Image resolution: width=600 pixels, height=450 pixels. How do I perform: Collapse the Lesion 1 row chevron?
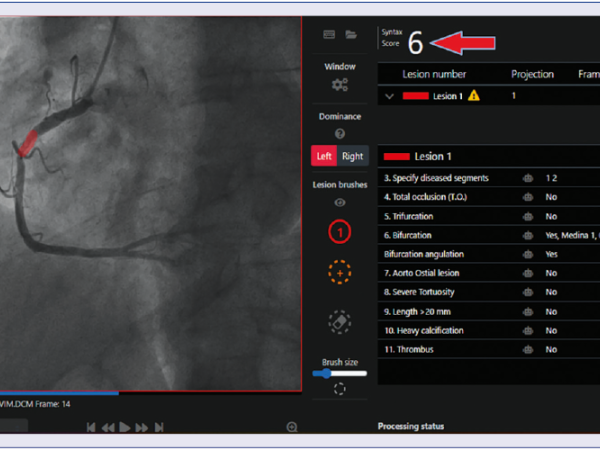coord(389,96)
